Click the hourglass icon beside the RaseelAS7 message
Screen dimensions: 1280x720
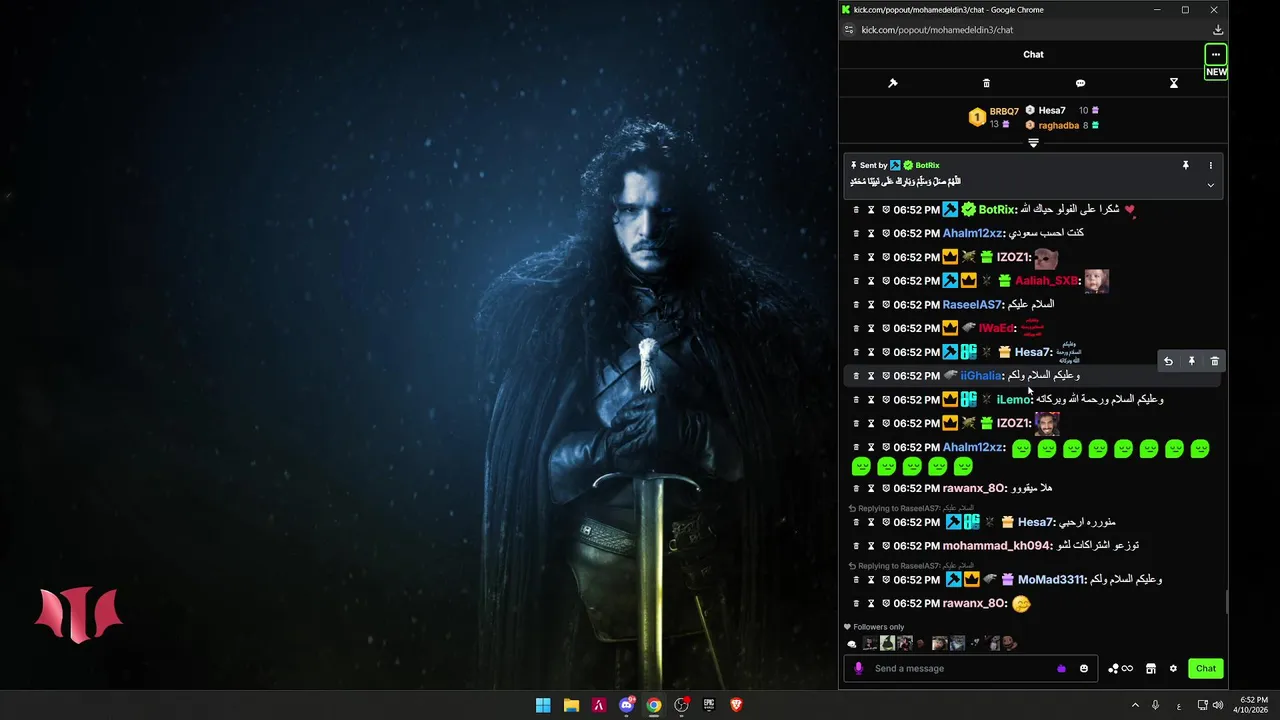click(x=871, y=305)
